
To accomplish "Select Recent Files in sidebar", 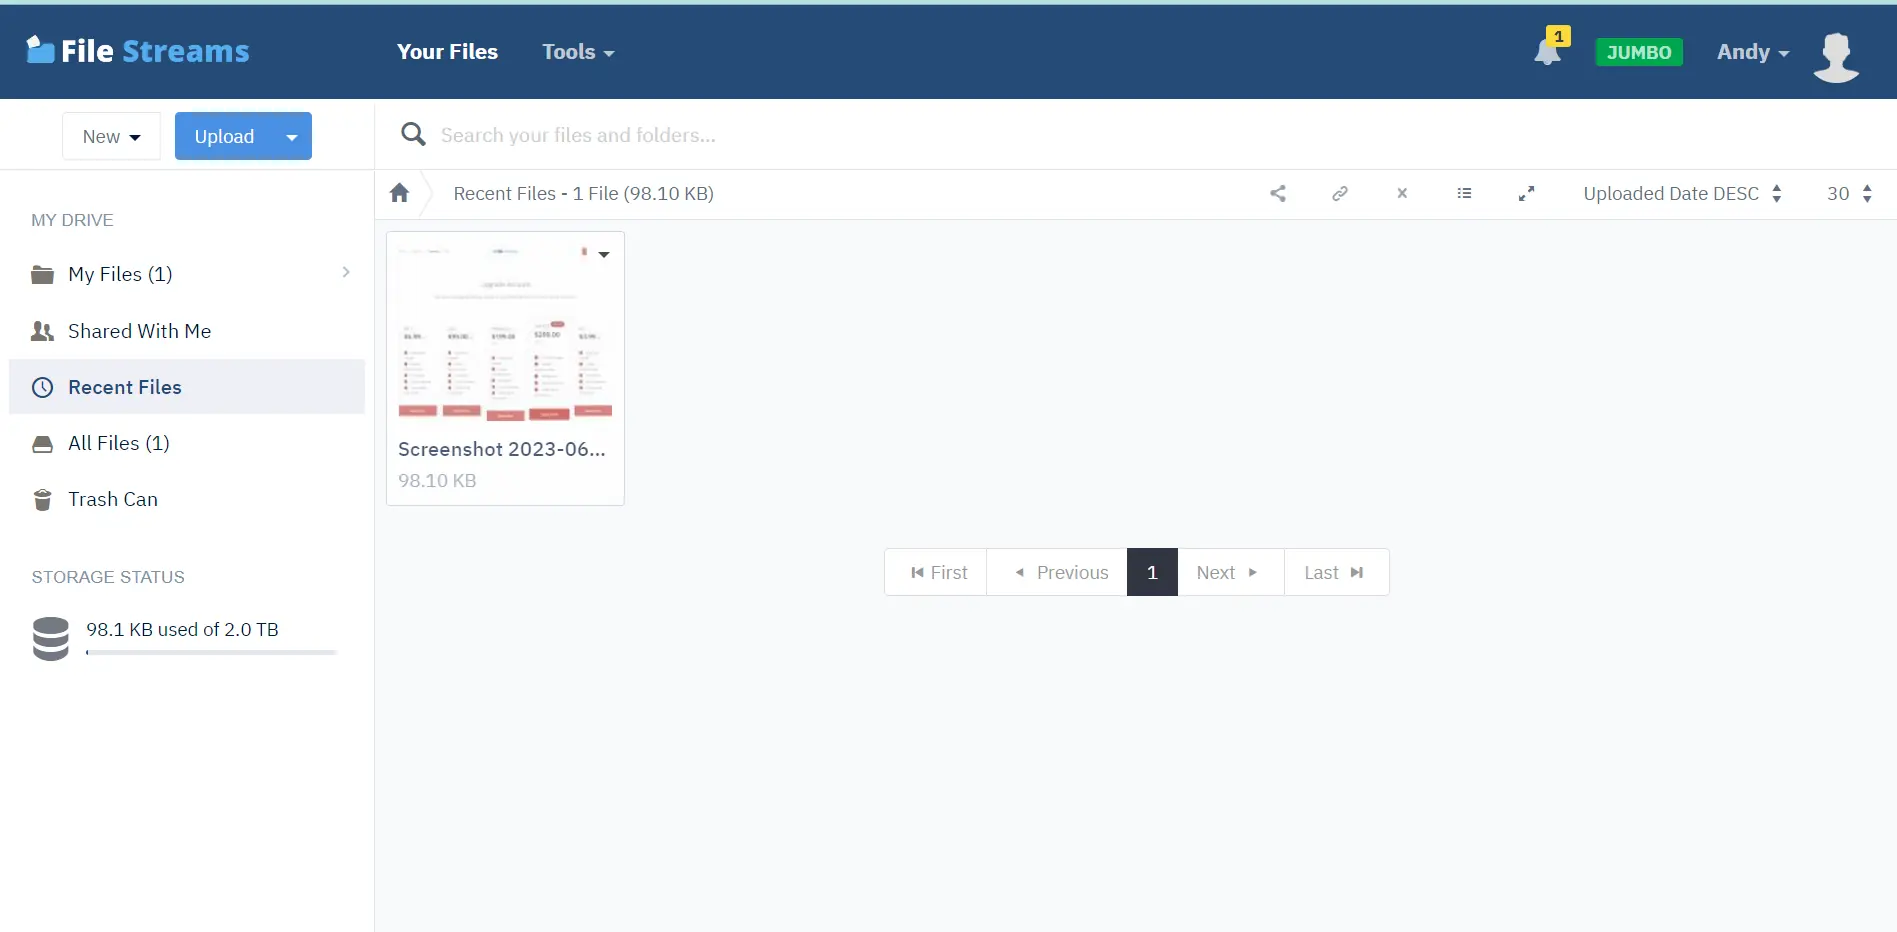I will click(187, 387).
